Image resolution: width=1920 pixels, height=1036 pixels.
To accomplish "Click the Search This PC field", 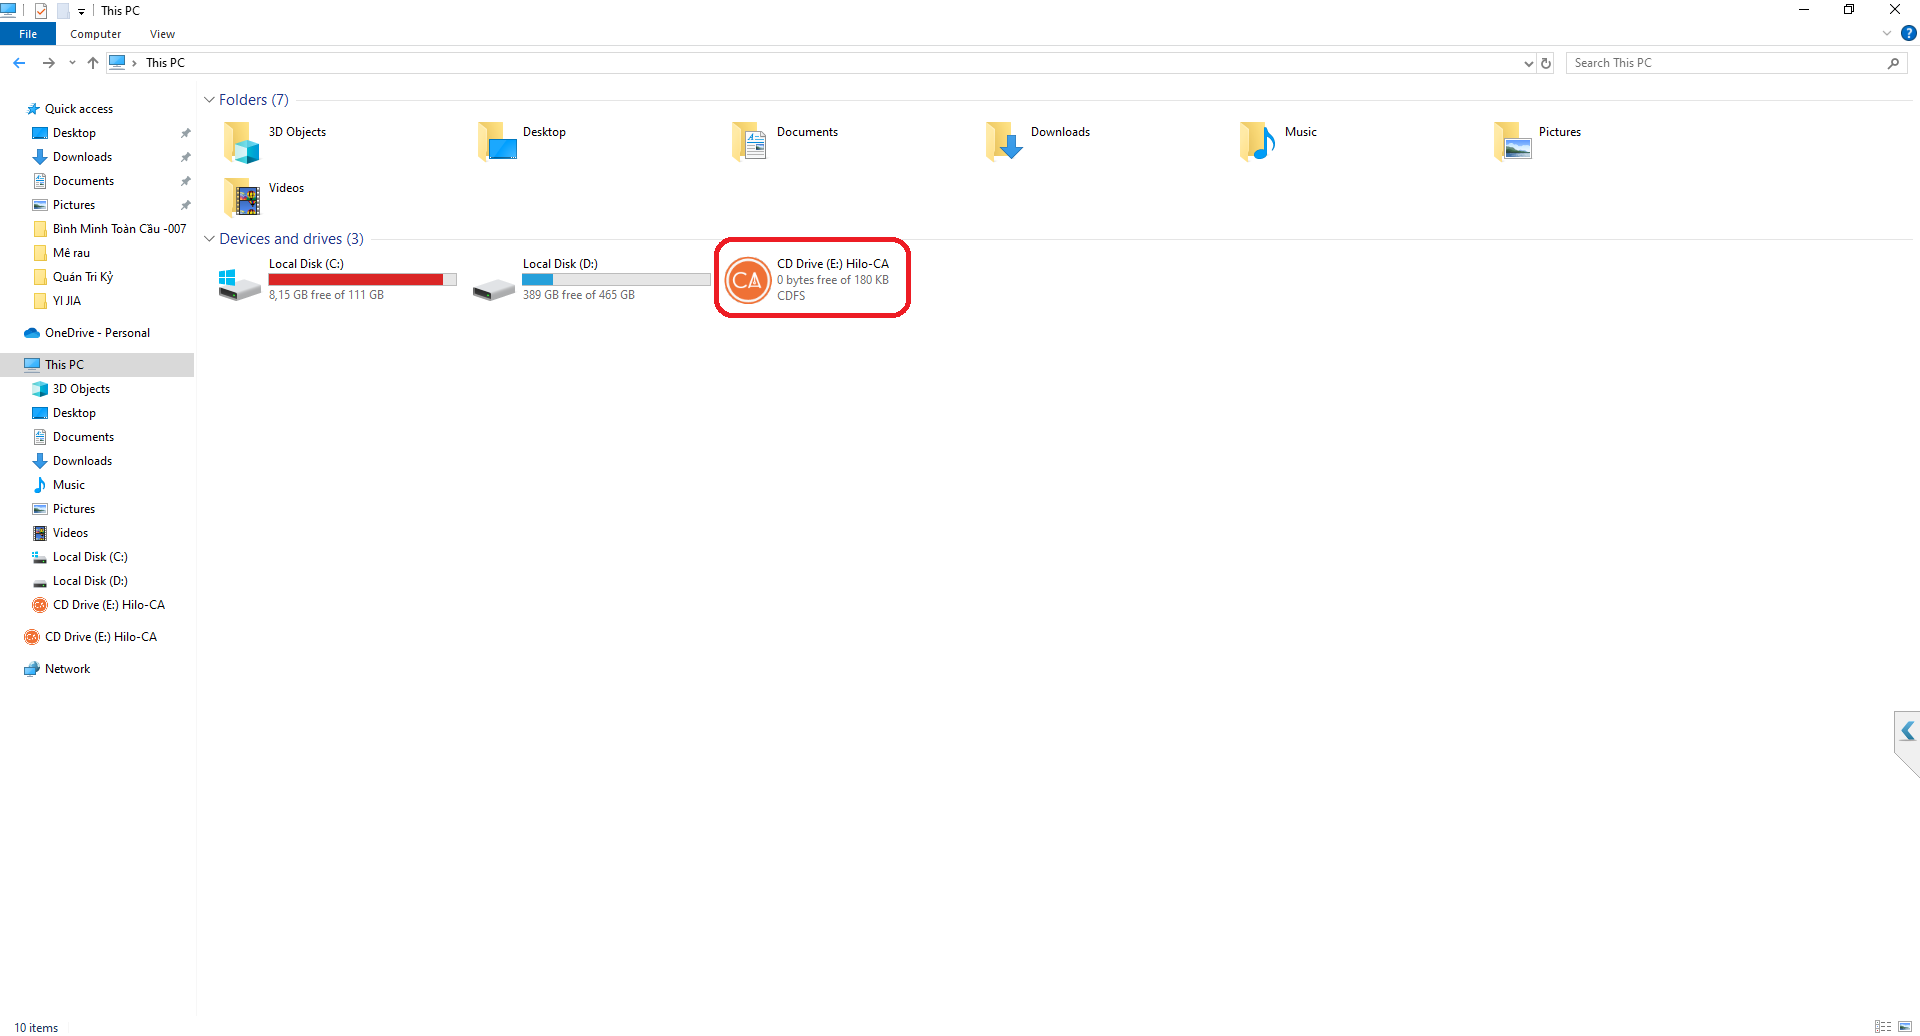I will click(x=1725, y=63).
